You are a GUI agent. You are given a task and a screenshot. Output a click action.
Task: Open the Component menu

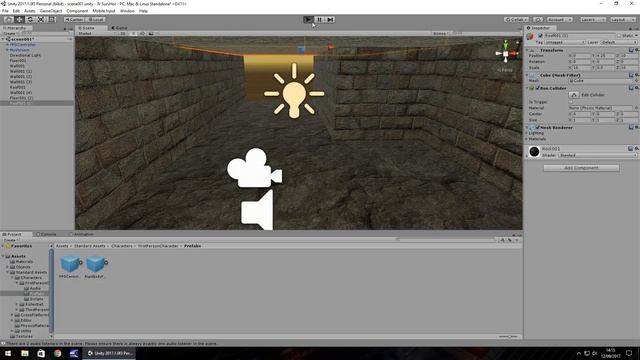pyautogui.click(x=77, y=11)
